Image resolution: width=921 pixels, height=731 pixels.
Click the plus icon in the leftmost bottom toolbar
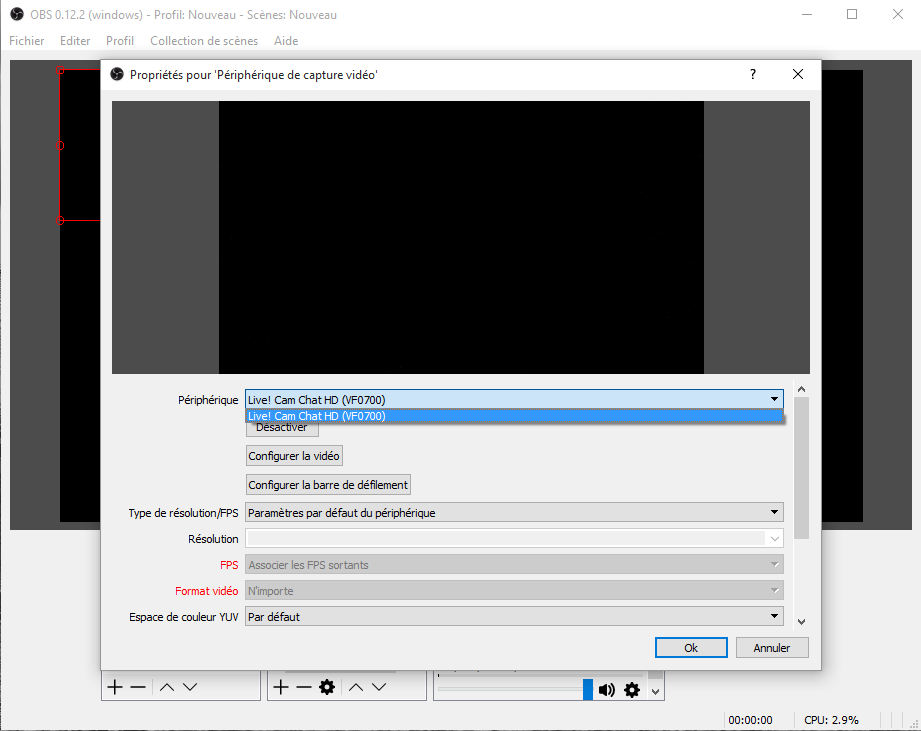115,688
